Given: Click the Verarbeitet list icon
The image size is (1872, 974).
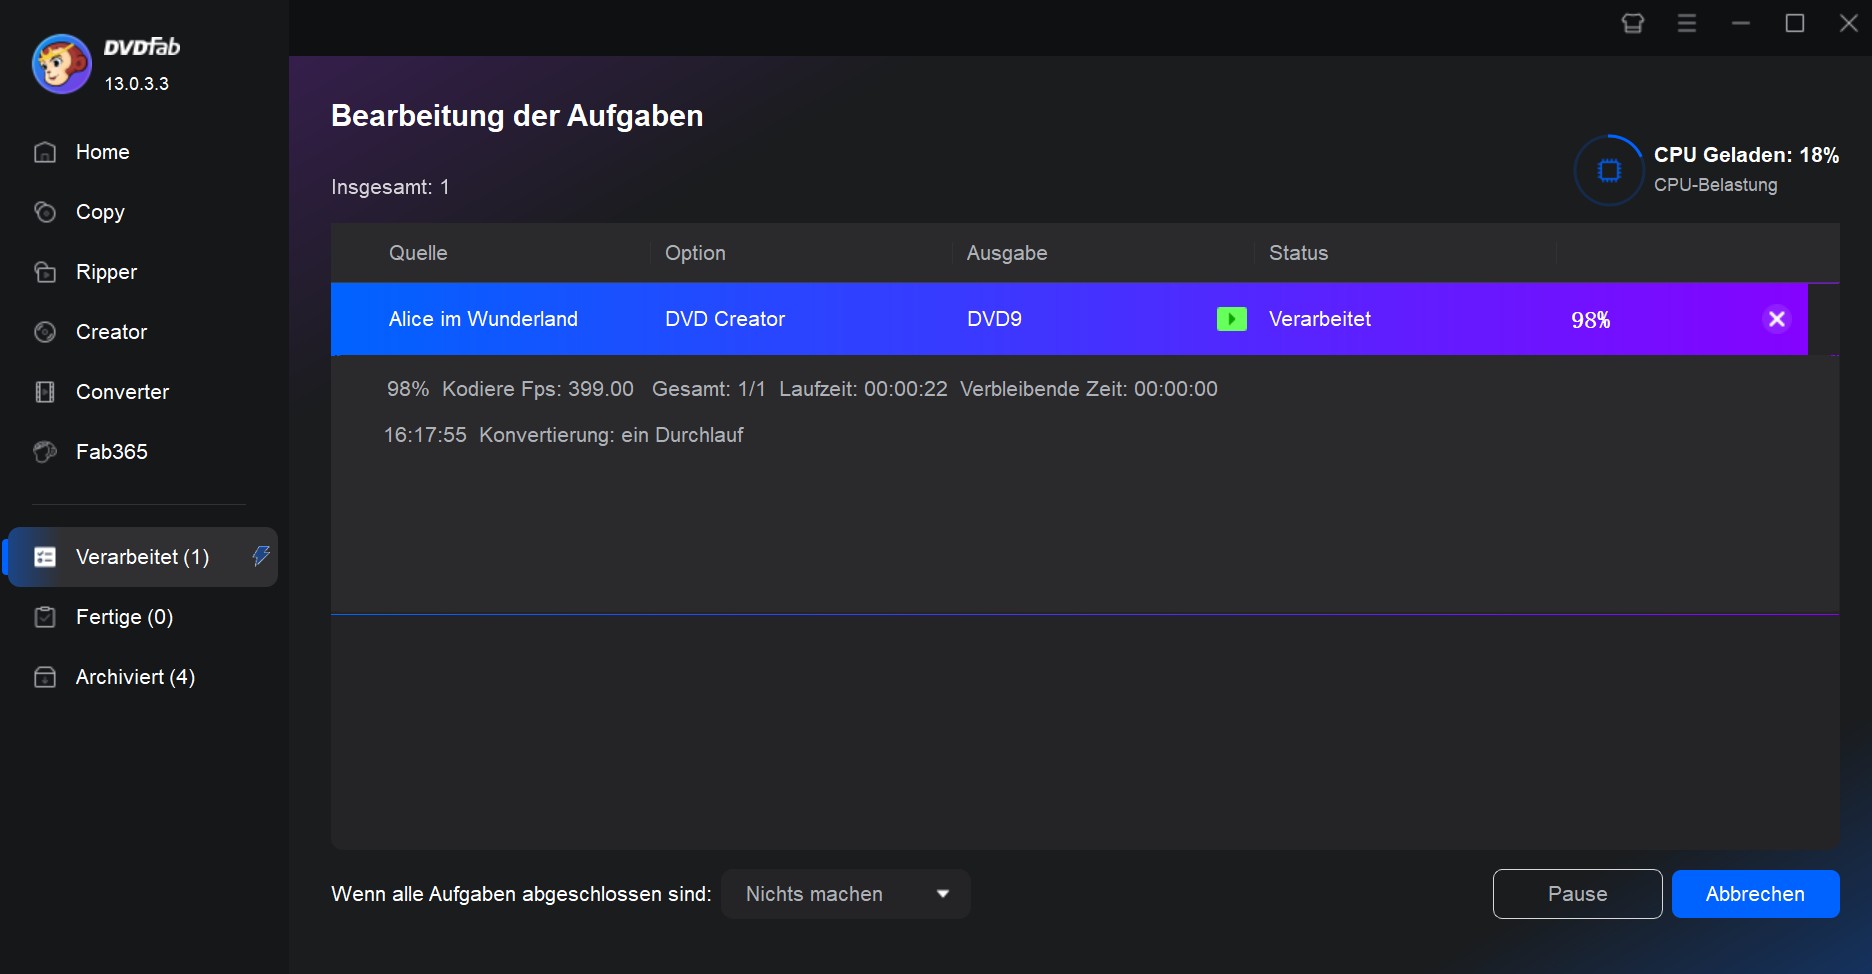Looking at the screenshot, I should (x=45, y=557).
